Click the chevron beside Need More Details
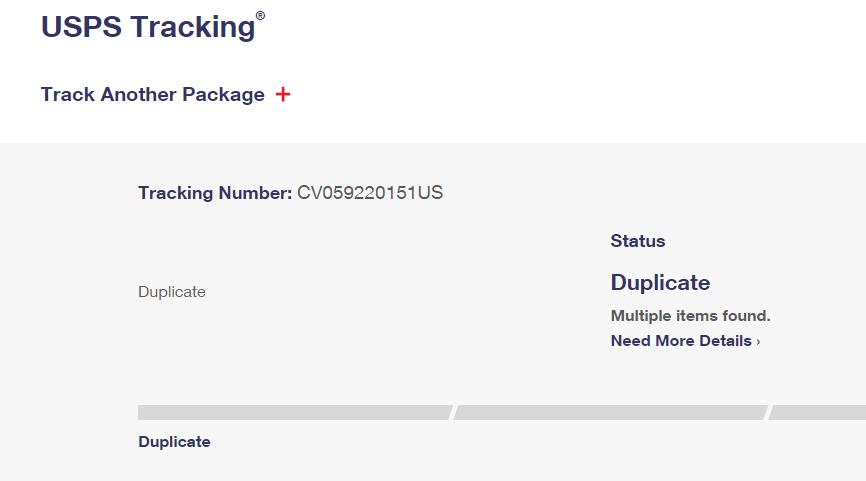866x481 pixels. coord(758,342)
